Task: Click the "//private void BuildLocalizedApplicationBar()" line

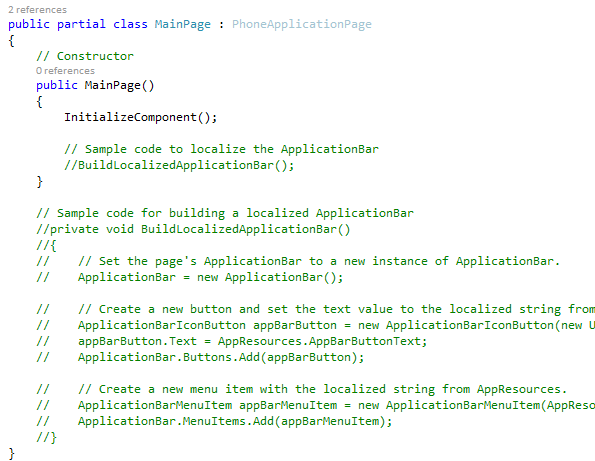Action: click(193, 229)
